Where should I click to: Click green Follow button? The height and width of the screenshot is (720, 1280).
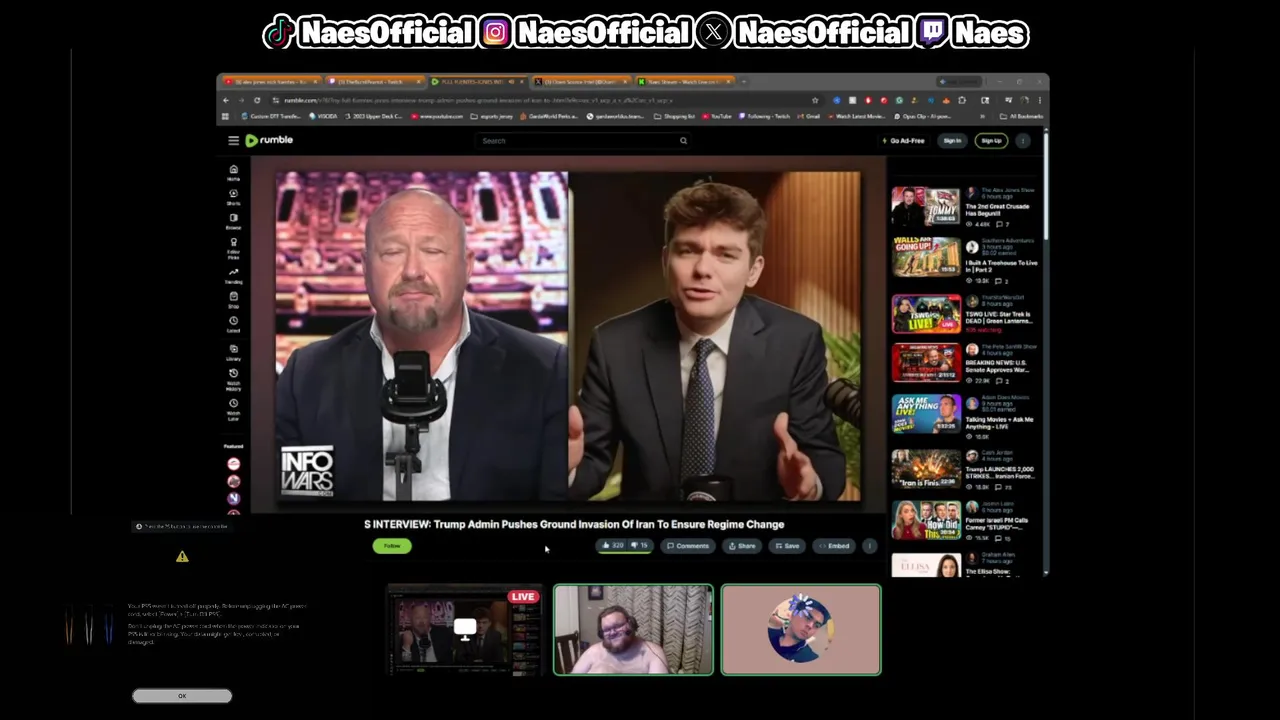(392, 546)
